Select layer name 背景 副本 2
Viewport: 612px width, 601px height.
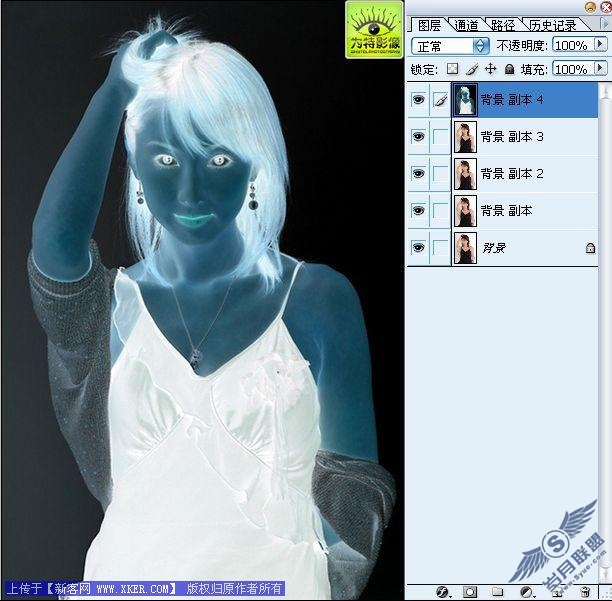click(512, 173)
